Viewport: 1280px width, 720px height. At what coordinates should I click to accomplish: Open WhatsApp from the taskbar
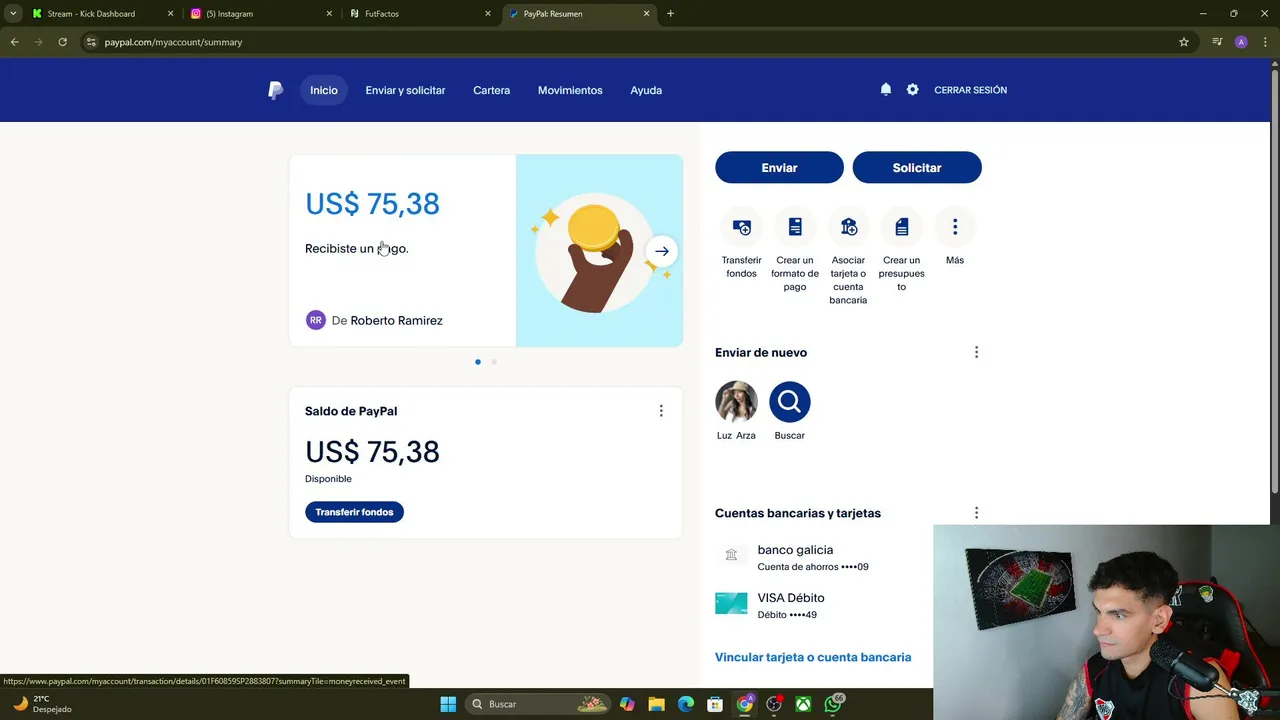pos(833,704)
